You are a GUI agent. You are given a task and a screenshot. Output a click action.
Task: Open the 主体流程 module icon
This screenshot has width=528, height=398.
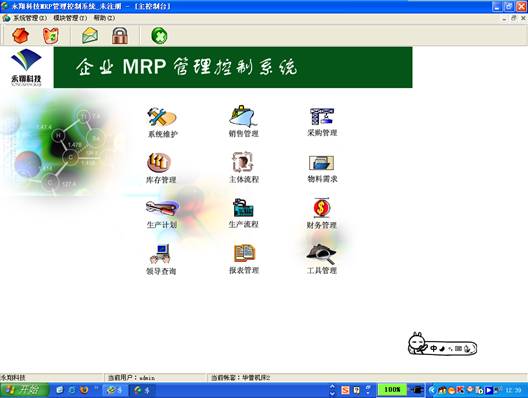click(243, 162)
